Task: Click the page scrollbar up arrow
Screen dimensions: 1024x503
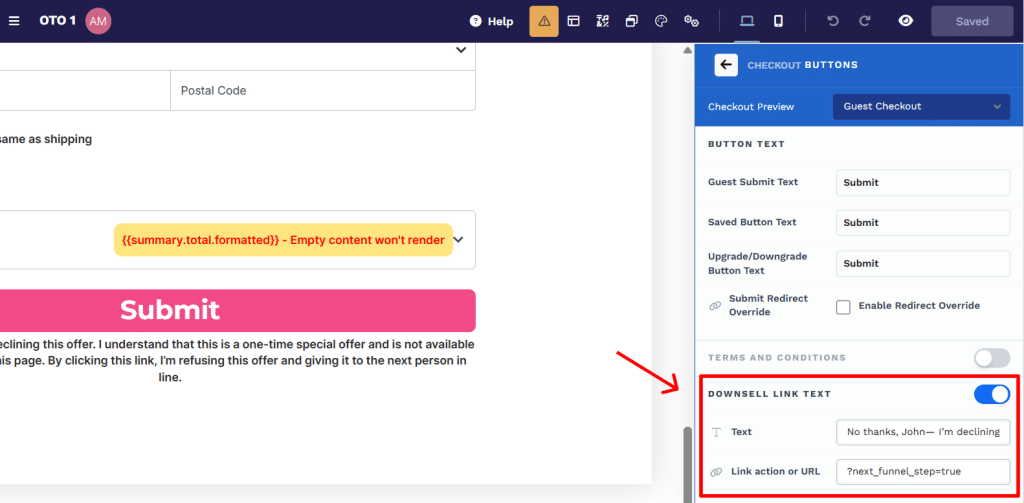Action: (687, 50)
